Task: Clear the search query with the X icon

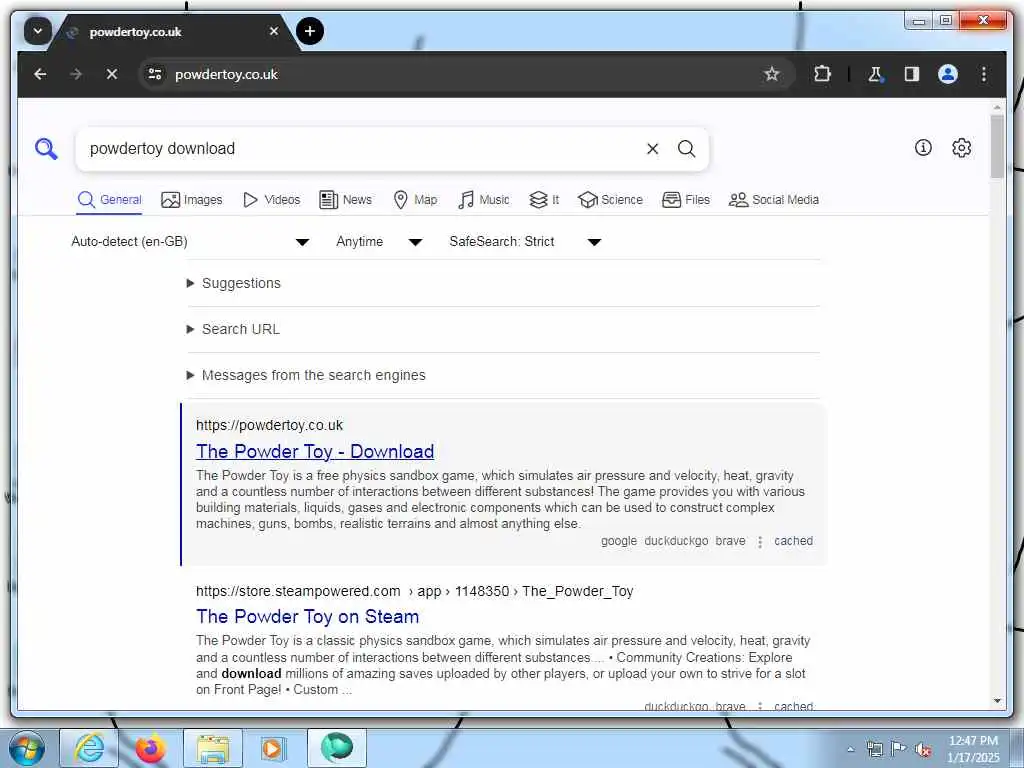Action: [652, 149]
